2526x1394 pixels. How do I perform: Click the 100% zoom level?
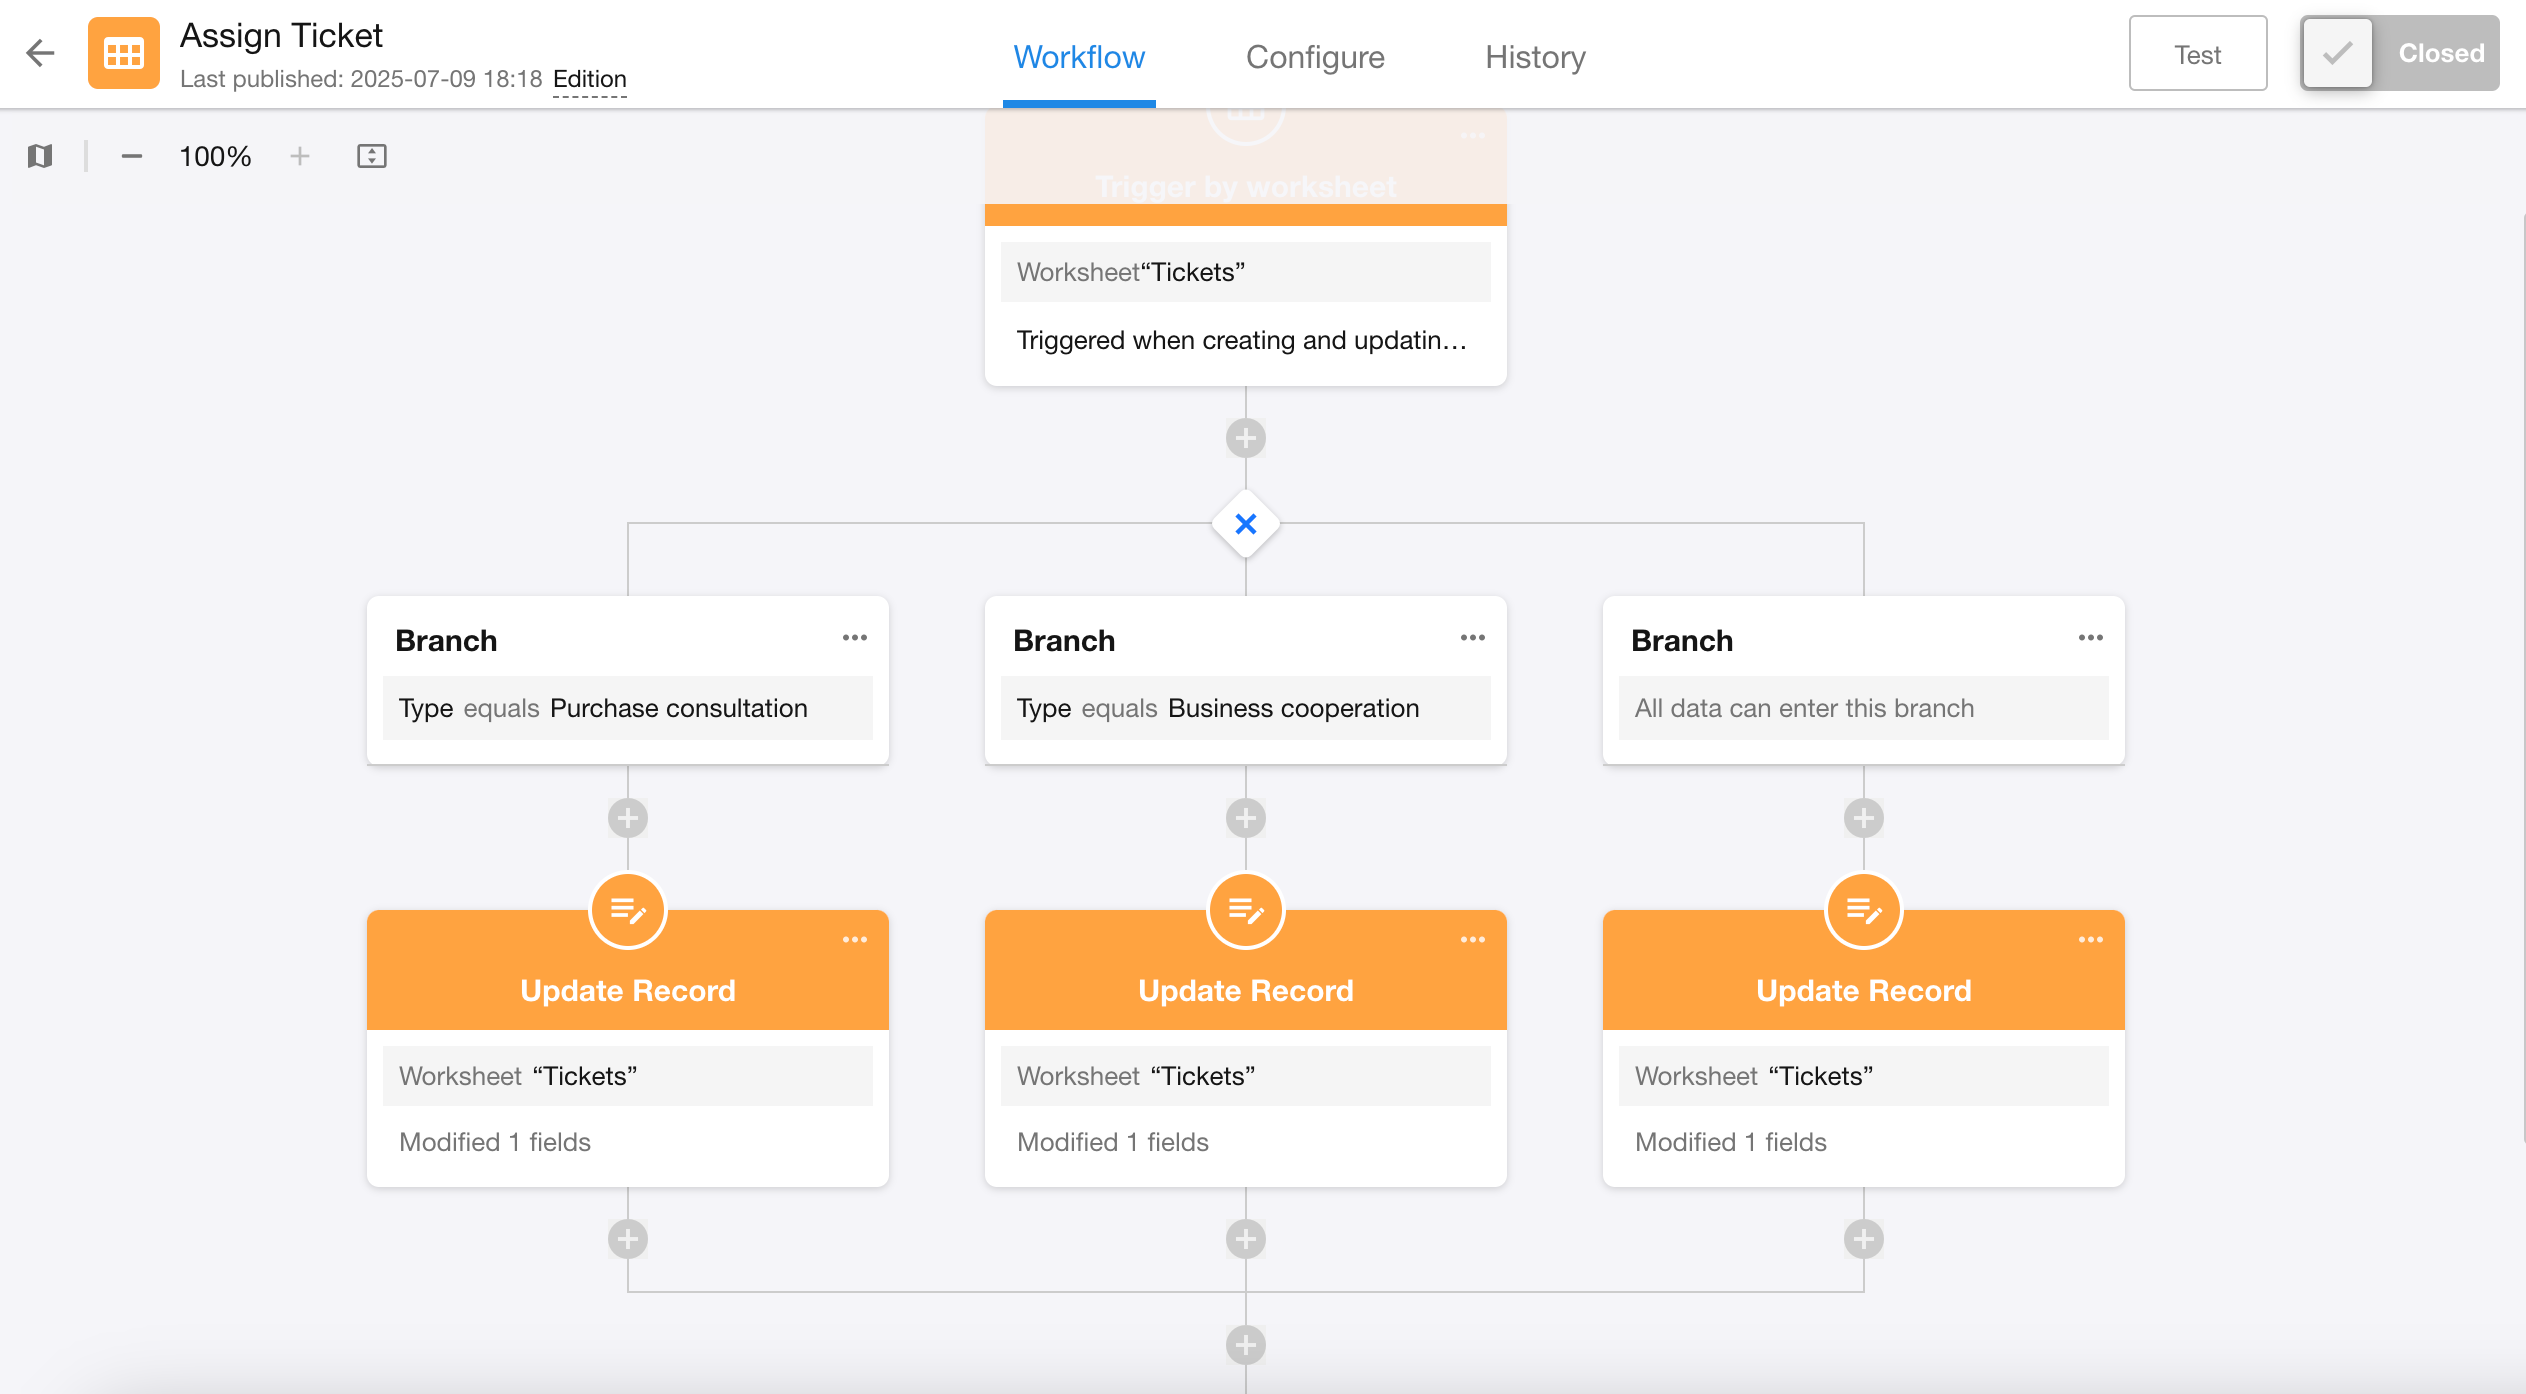click(215, 156)
